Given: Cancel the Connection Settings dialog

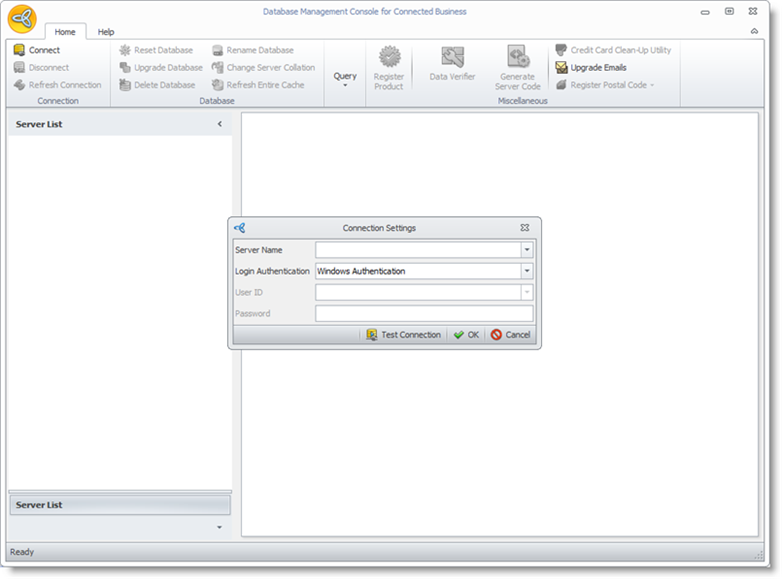Looking at the screenshot, I should point(510,335).
